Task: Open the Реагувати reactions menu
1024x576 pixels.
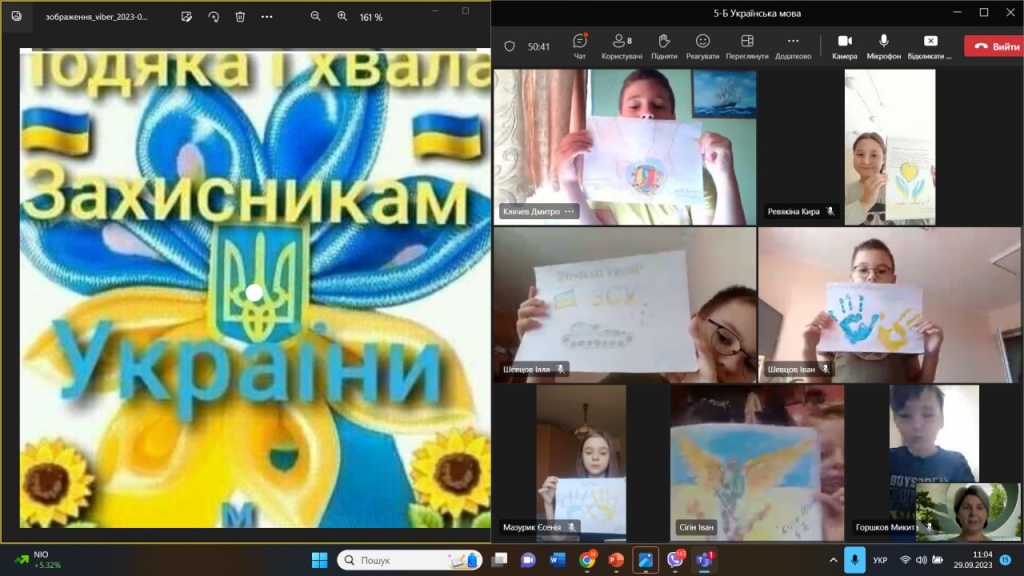Action: click(x=702, y=45)
